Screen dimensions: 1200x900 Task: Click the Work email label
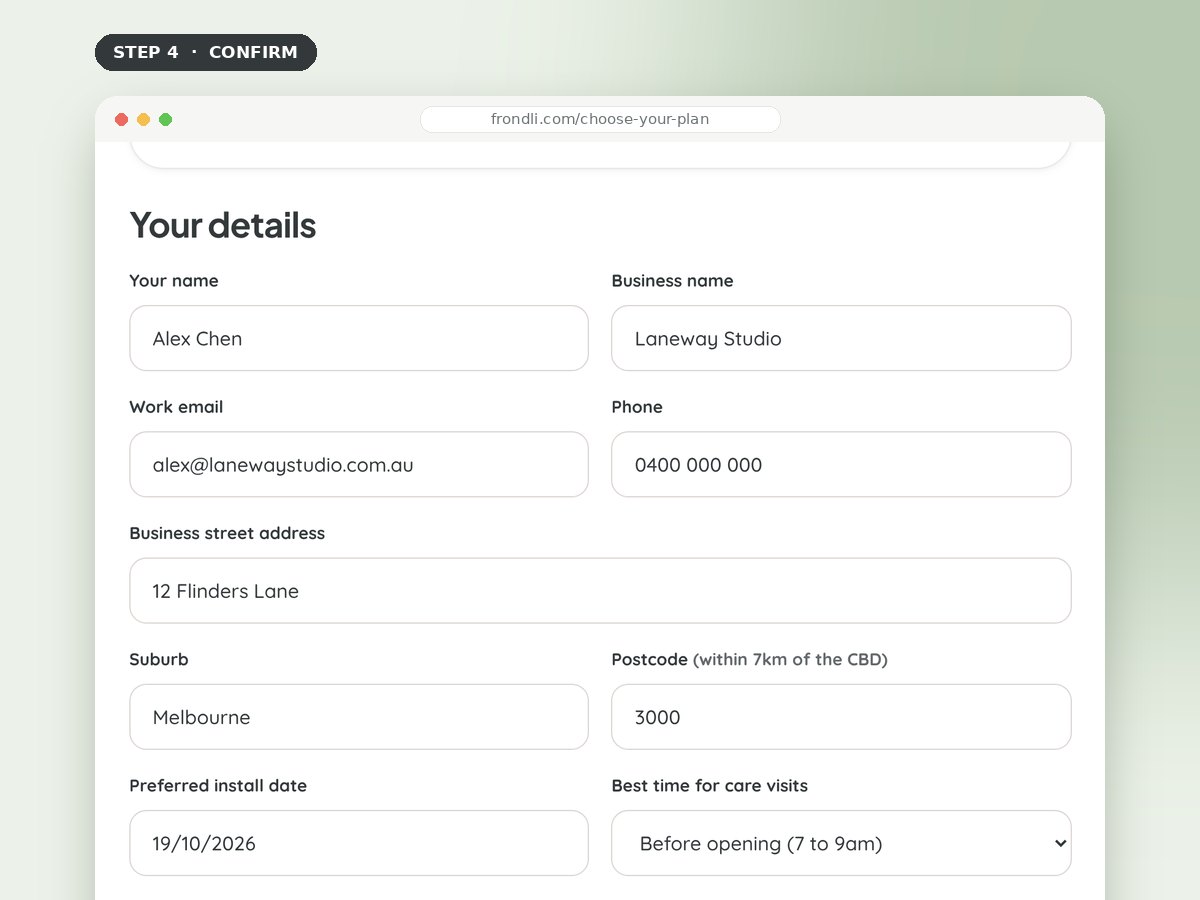176,407
